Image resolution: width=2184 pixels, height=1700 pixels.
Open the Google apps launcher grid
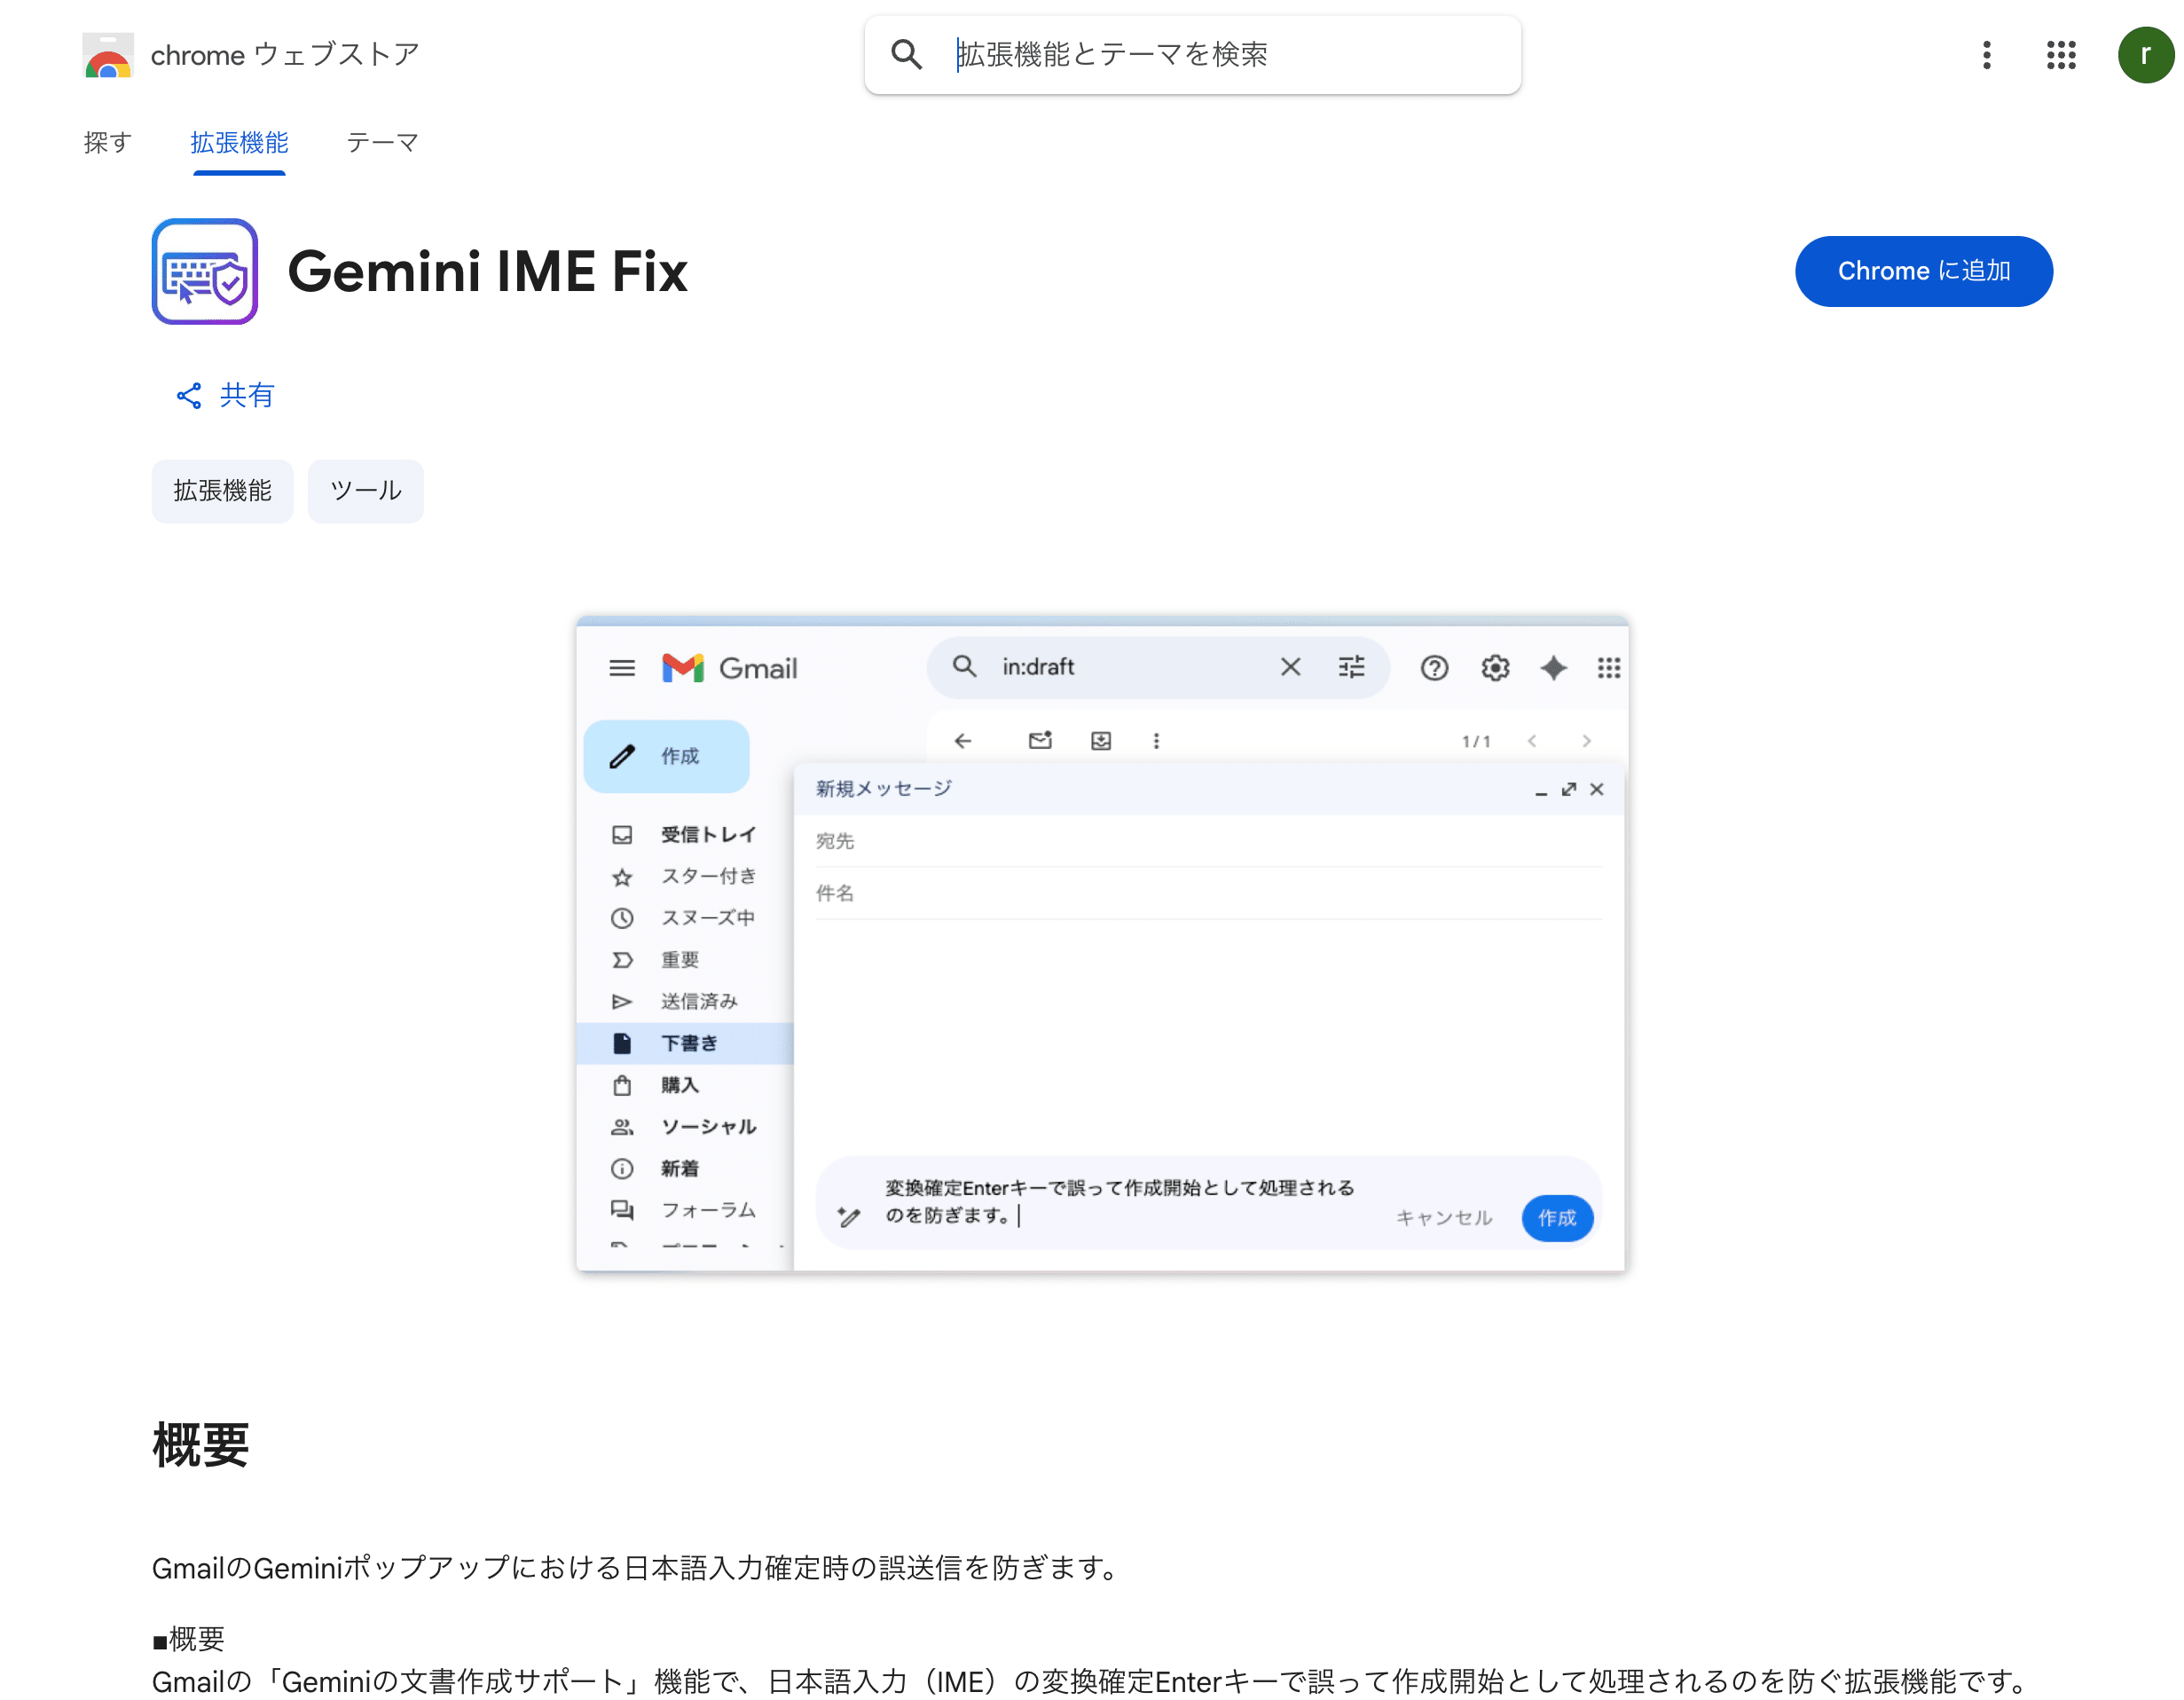(x=2060, y=56)
